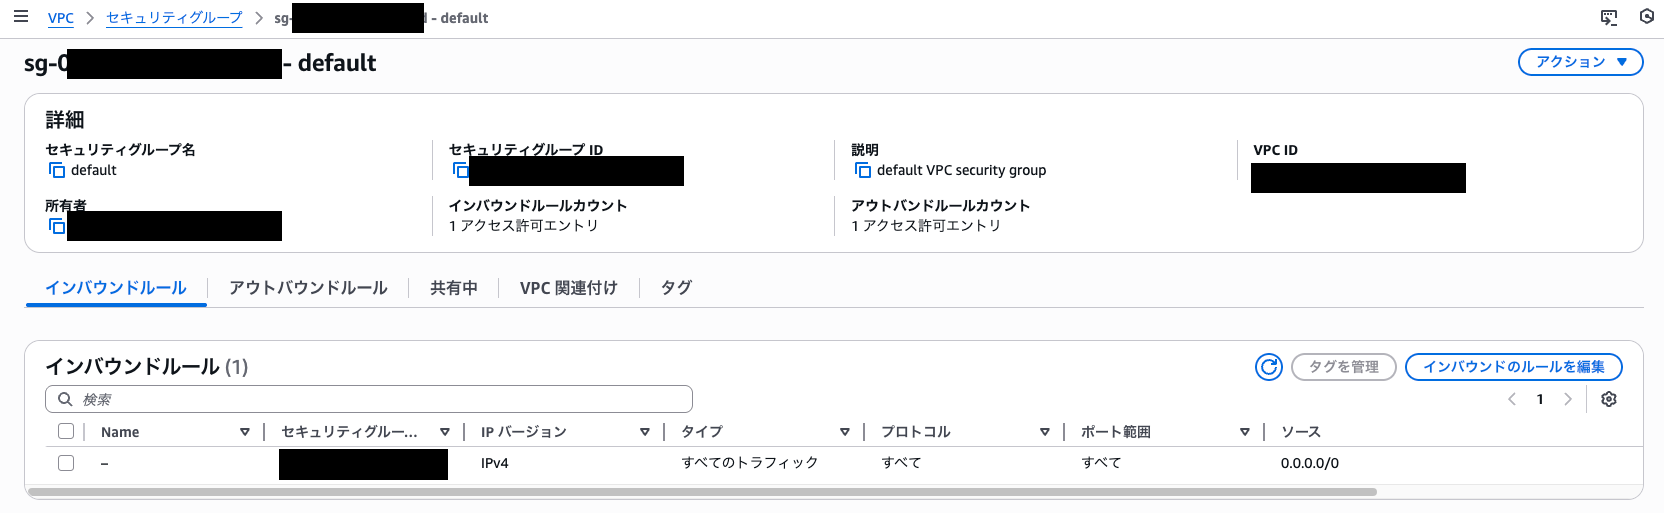Copy the description default VPC security group
The image size is (1664, 513).
click(x=862, y=170)
